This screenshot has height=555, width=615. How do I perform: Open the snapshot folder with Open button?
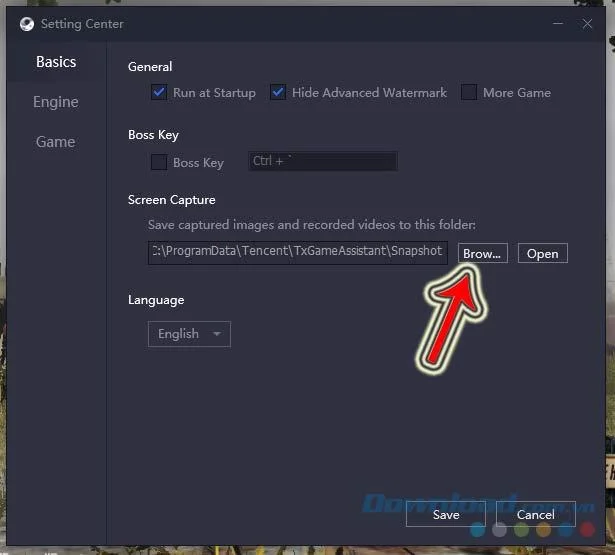click(542, 253)
